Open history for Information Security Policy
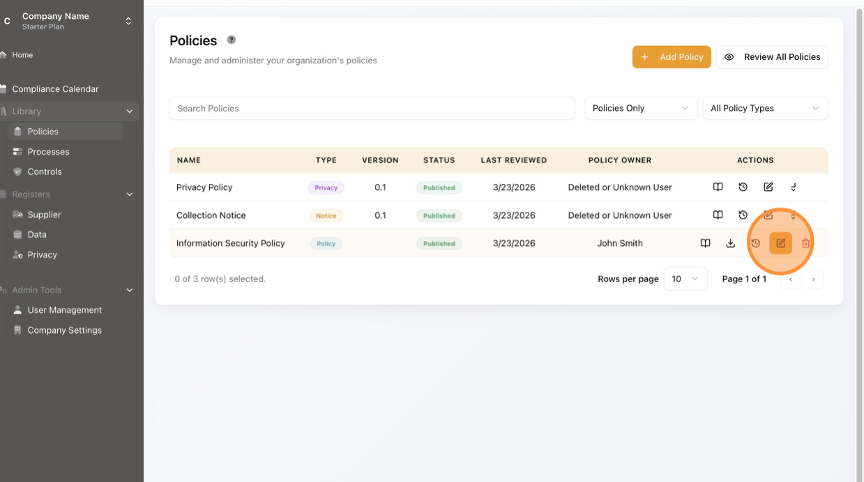864x482 pixels. 756,243
